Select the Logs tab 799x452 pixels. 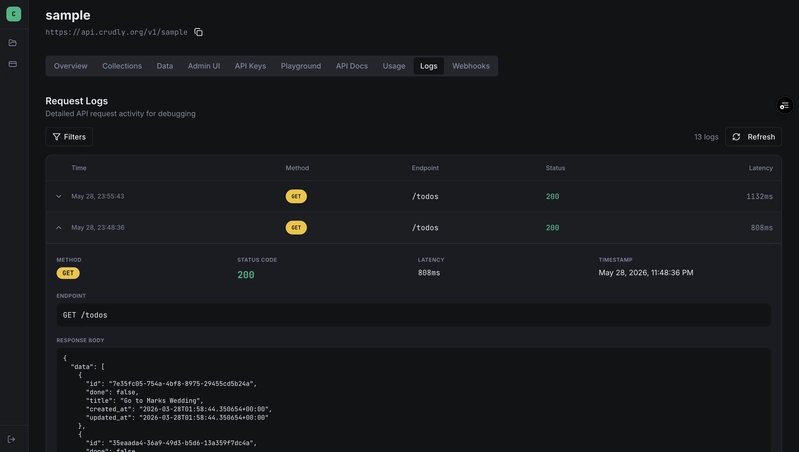click(x=429, y=66)
